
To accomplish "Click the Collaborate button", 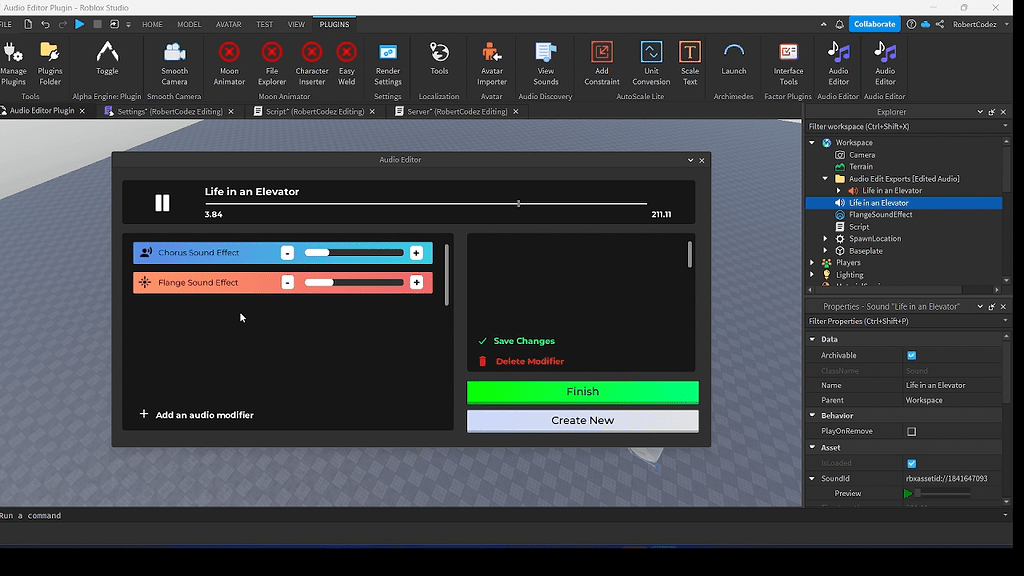I will click(874, 24).
